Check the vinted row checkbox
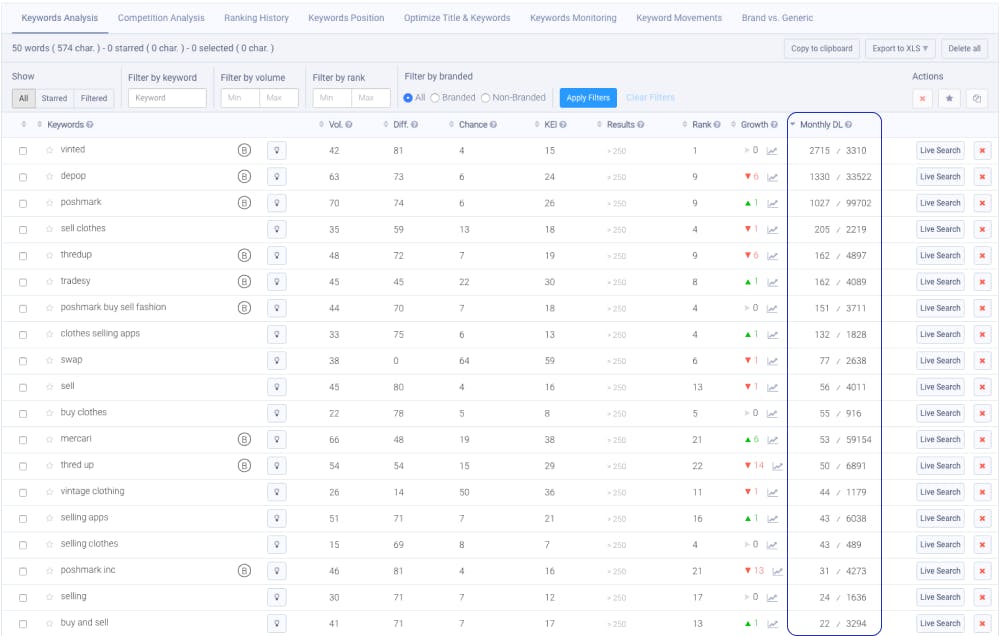This screenshot has height=636, width=1000. (23, 151)
